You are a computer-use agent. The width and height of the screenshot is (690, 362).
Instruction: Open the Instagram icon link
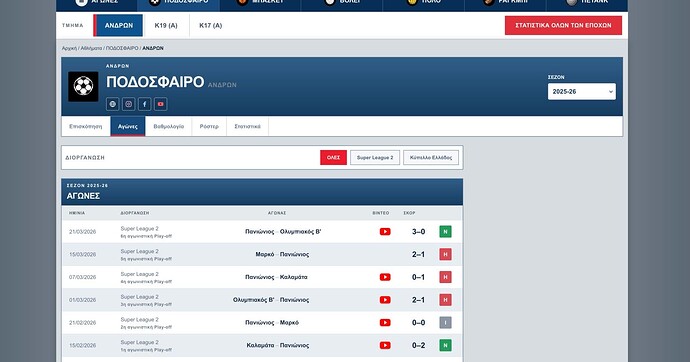128,104
